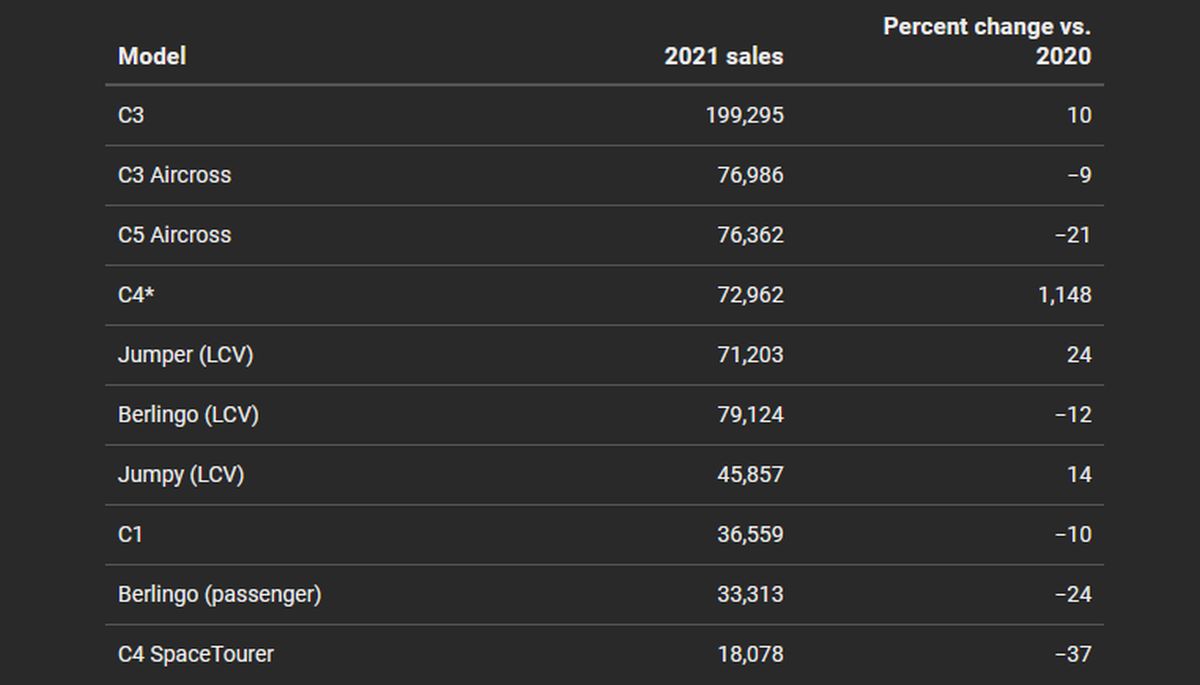Screen dimensions: 1200x685
Task: Click the 199,295 sales value
Action: [x=744, y=115]
